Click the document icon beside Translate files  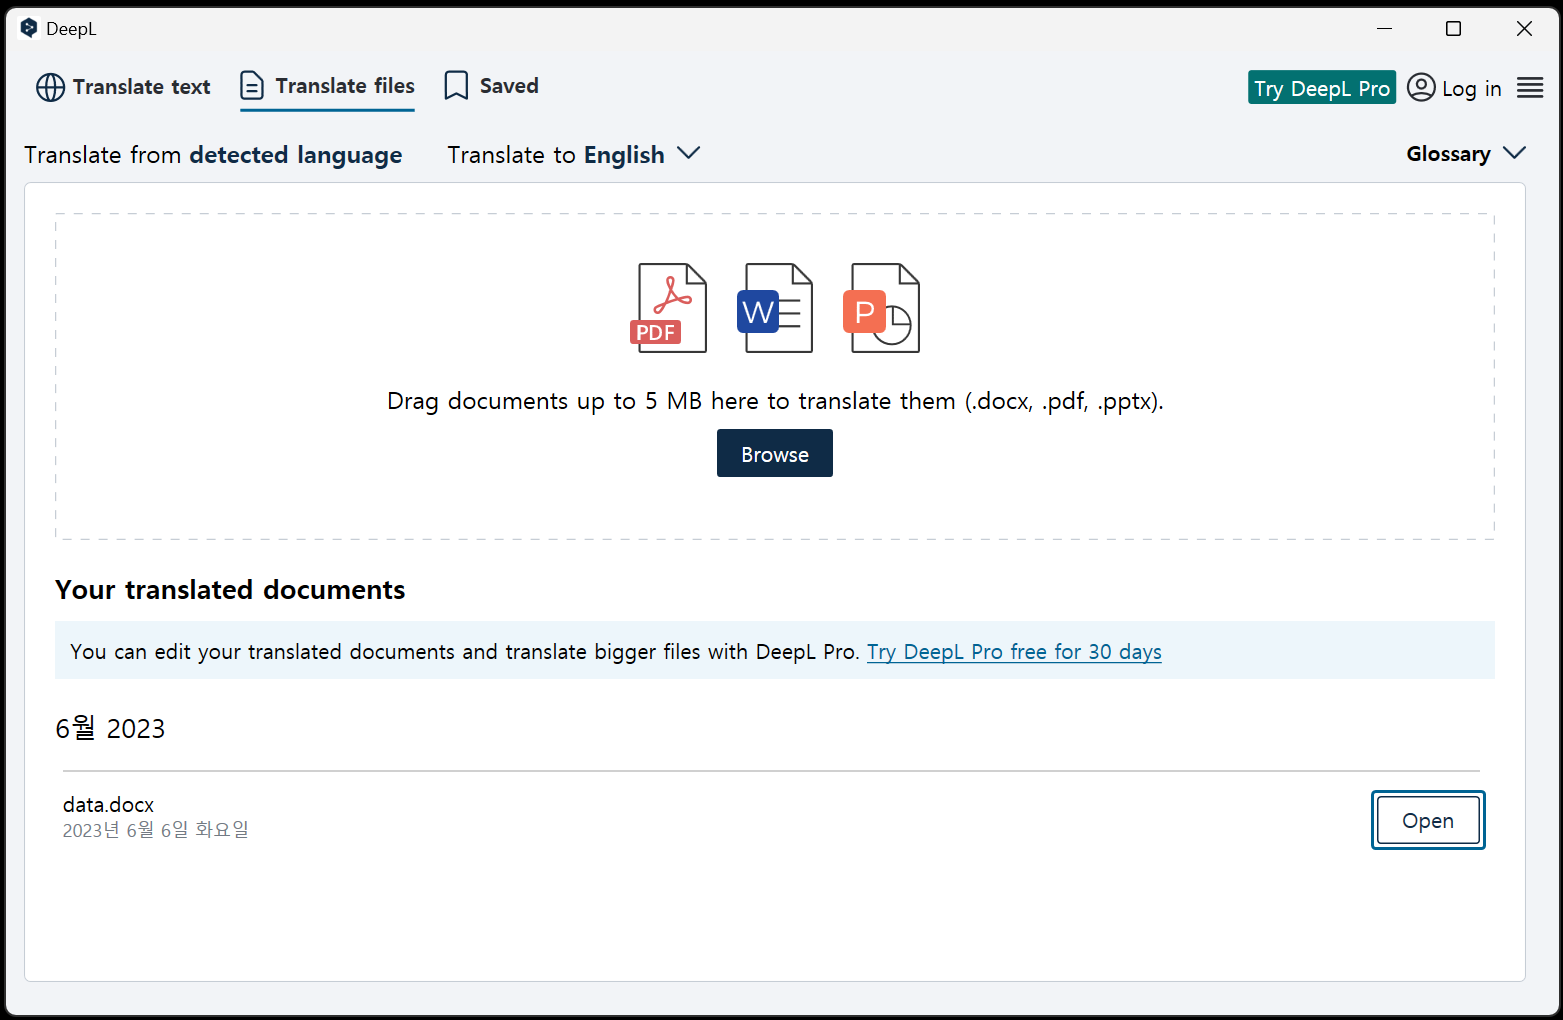pos(252,86)
